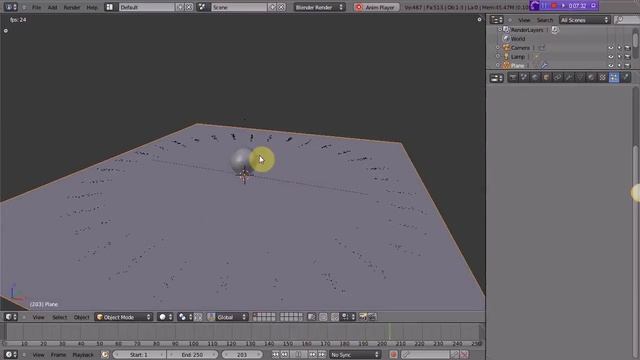Open the Object Data tab (triangle mesh icon)

pyautogui.click(x=580, y=78)
